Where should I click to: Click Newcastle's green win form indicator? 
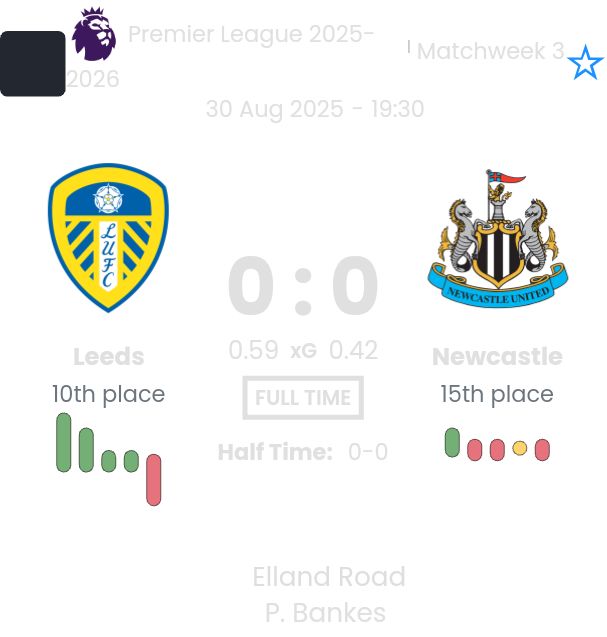tap(452, 442)
